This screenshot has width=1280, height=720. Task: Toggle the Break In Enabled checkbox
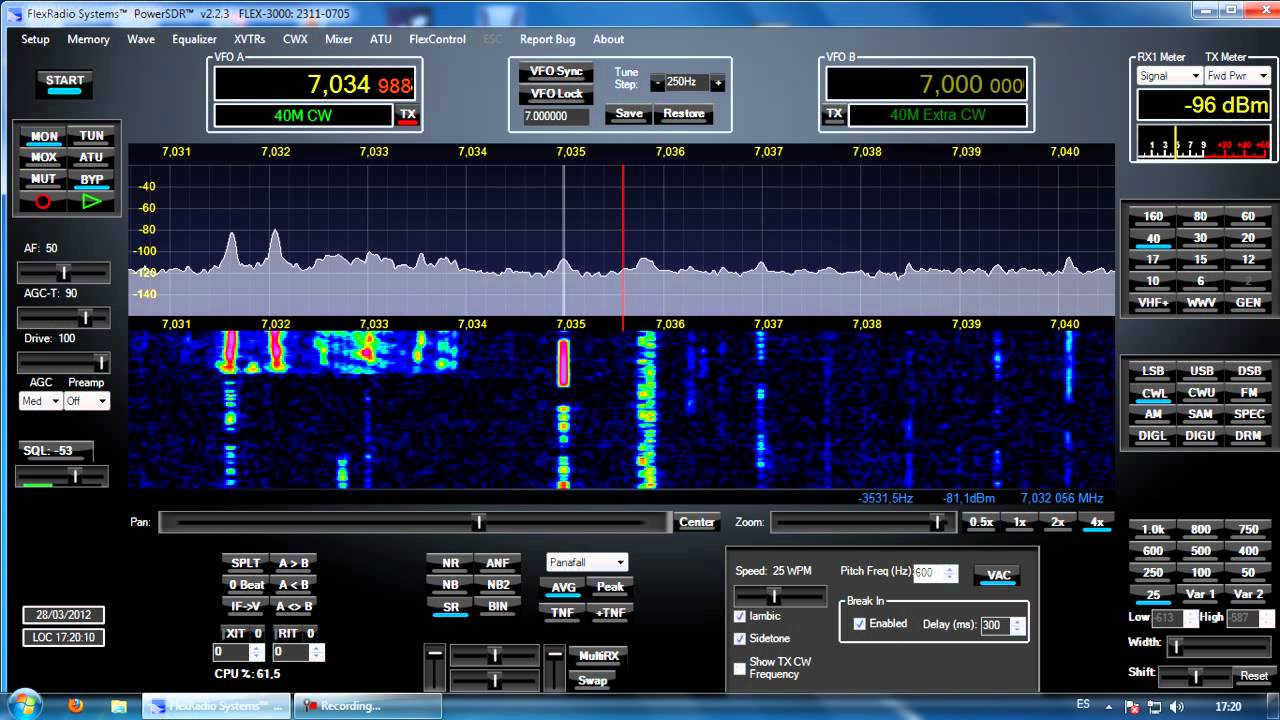[x=859, y=624]
